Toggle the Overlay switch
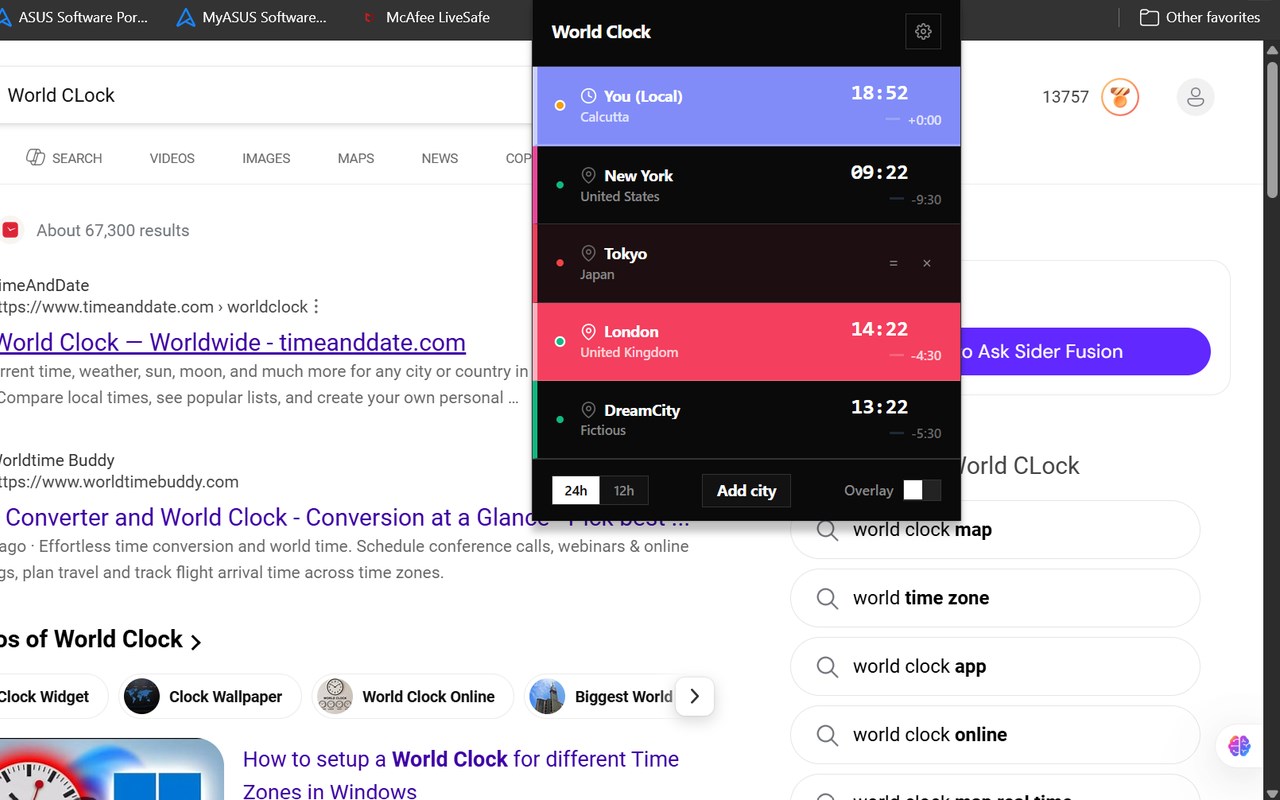This screenshot has width=1280, height=800. pyautogui.click(x=922, y=490)
